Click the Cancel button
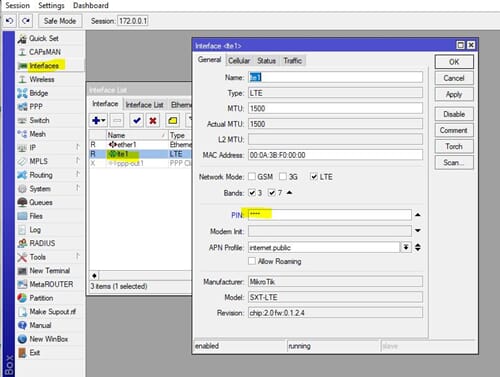Viewport: 500px width, 377px height. pyautogui.click(x=454, y=78)
